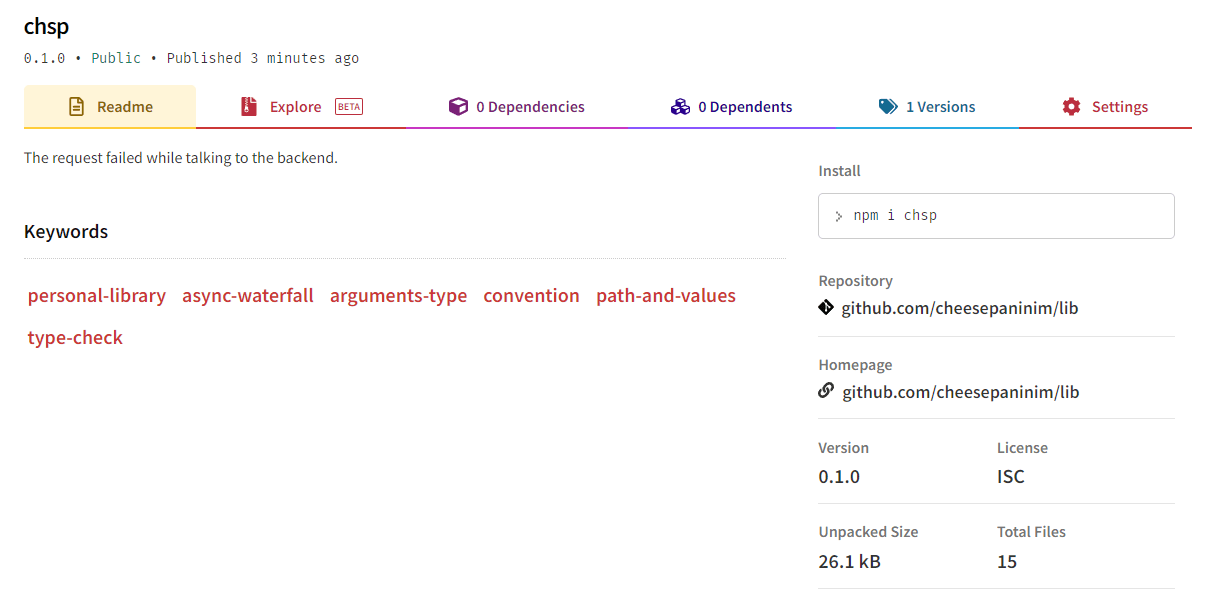Click the Readme document icon

(76, 107)
